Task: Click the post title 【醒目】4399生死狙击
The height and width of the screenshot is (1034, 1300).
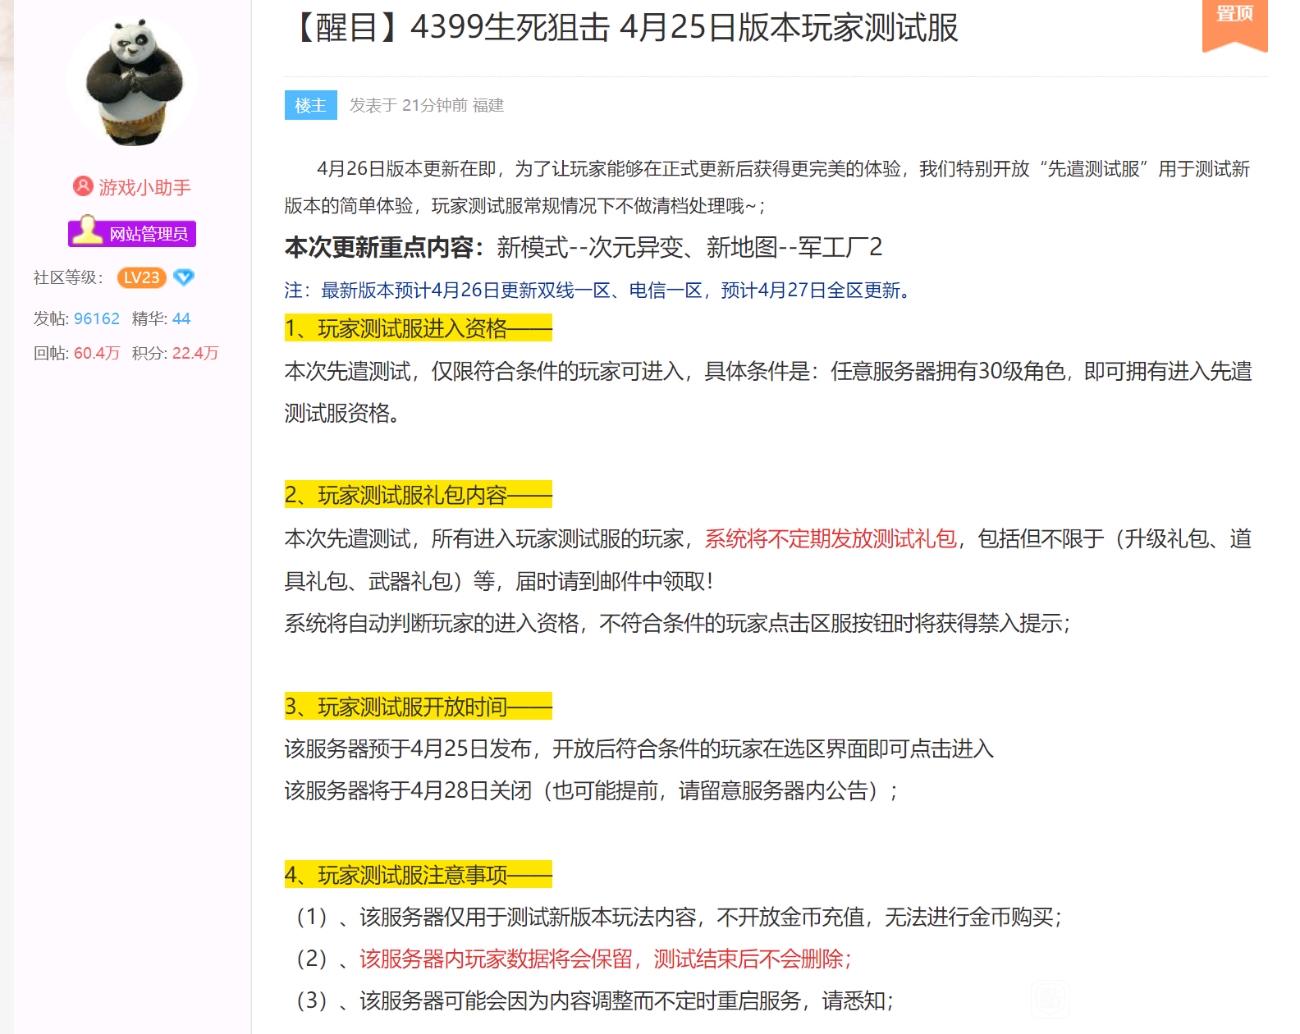Action: coord(621,27)
